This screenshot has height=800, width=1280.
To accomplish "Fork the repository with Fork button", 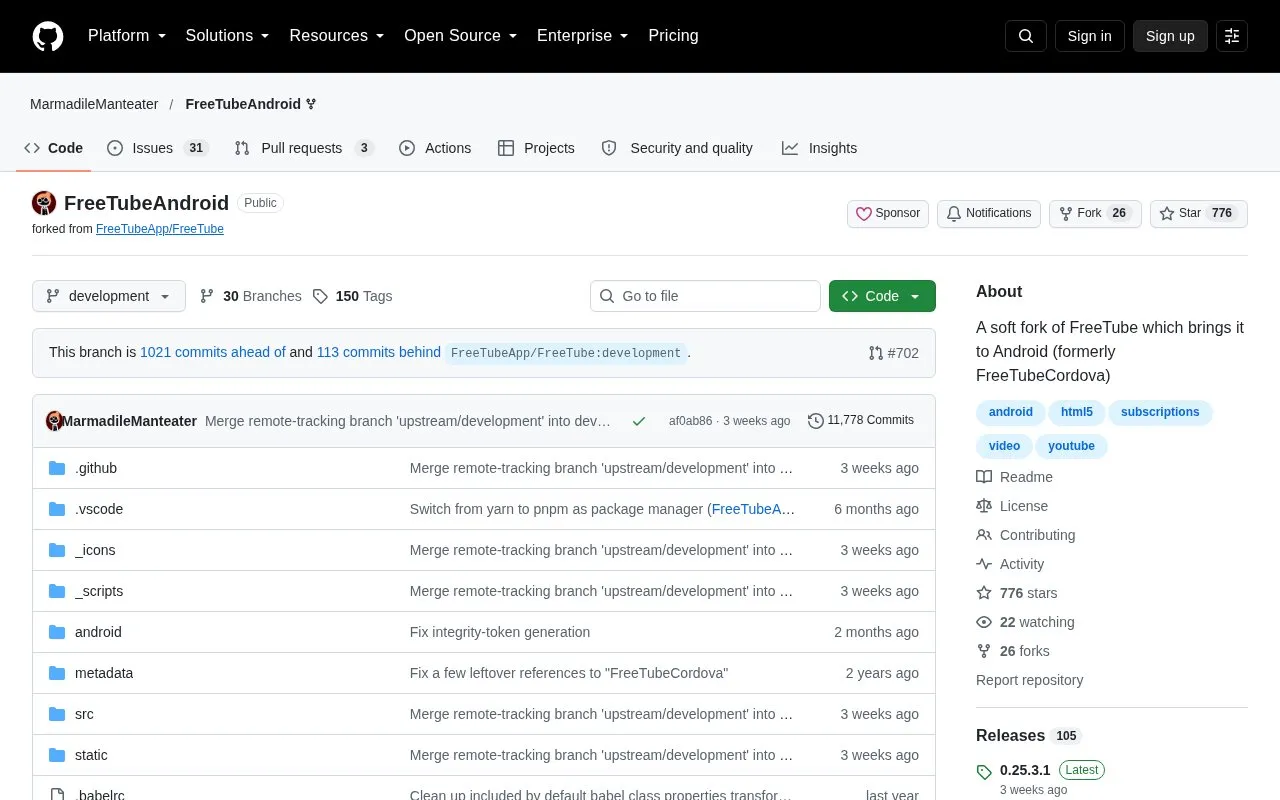I will tap(1095, 214).
